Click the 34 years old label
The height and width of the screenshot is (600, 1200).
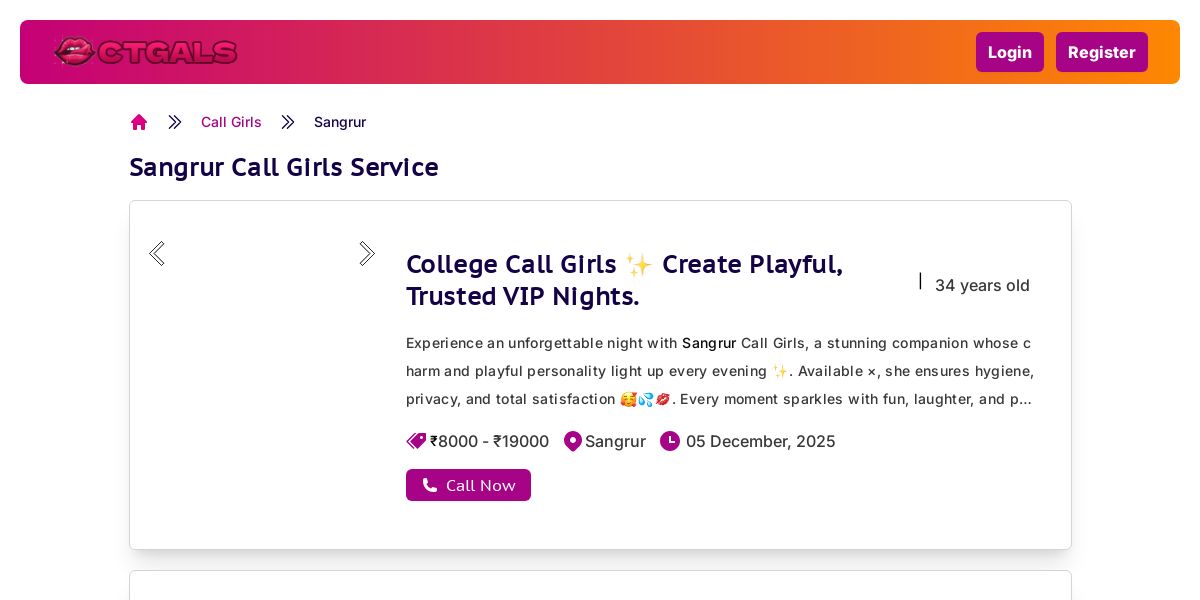point(982,285)
